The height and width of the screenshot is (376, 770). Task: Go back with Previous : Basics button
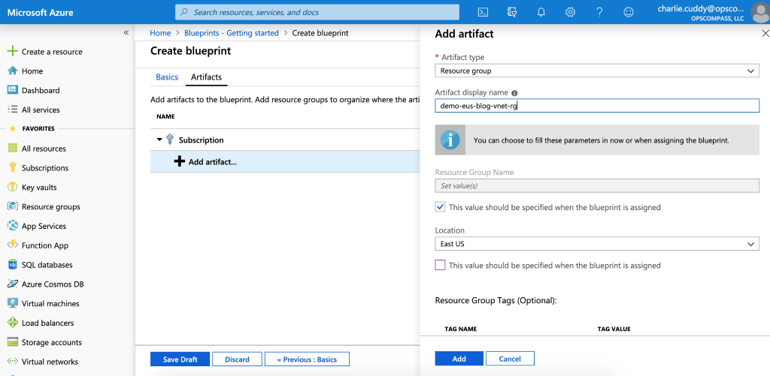(307, 359)
